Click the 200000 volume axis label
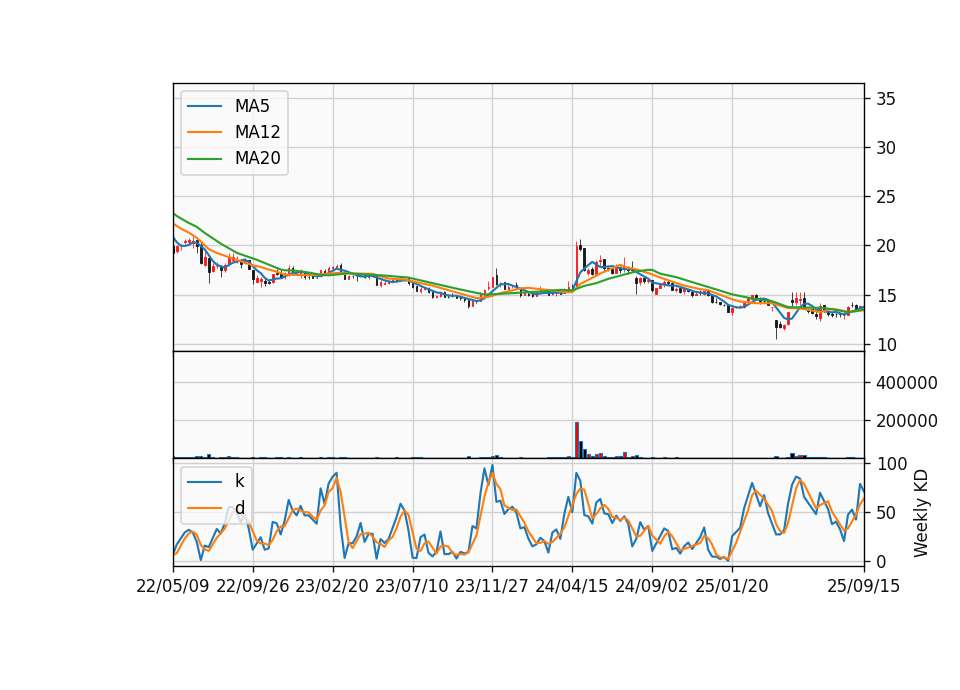 tap(907, 421)
